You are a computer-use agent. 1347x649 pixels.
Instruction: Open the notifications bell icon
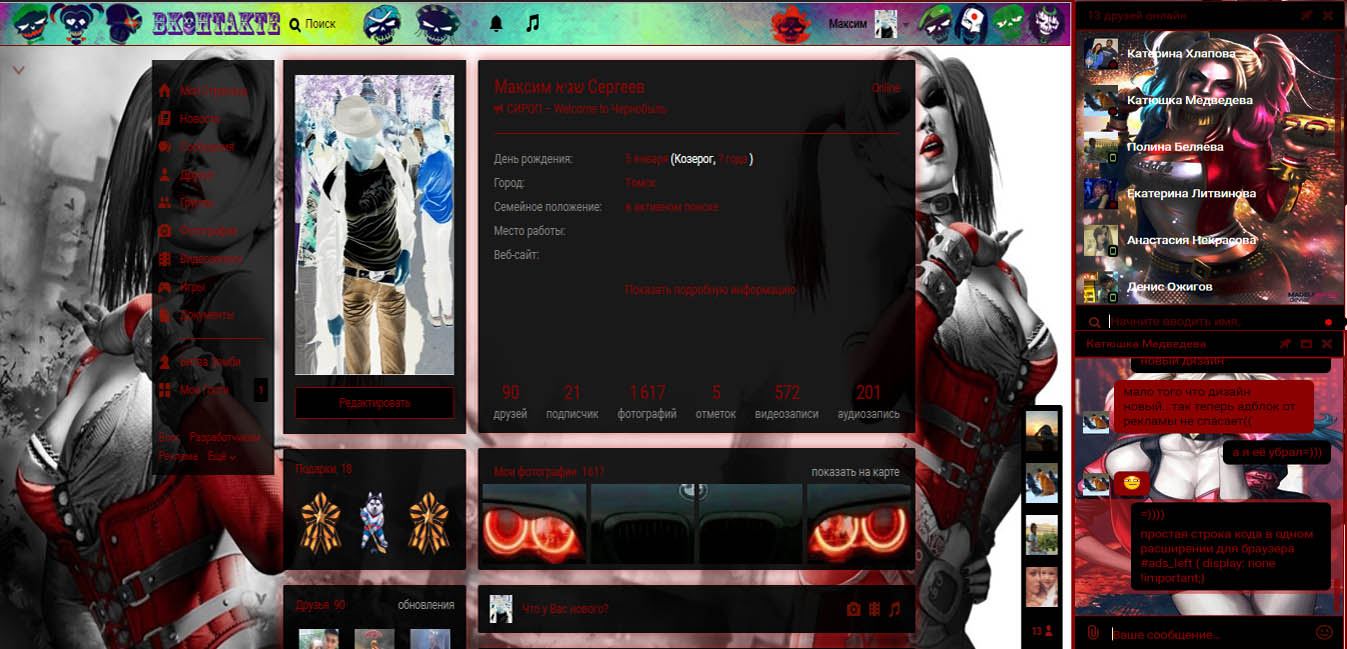tap(496, 23)
